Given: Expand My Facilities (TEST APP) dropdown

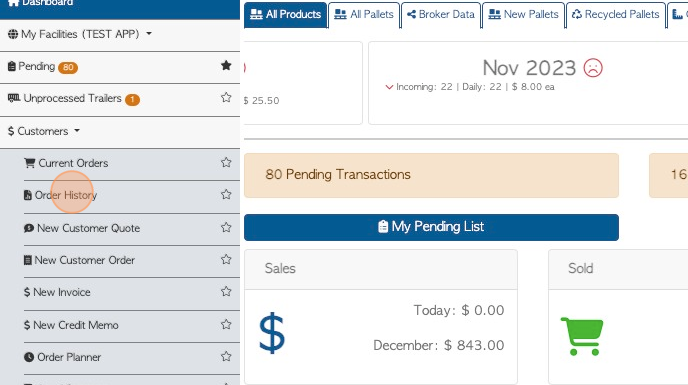Looking at the screenshot, I should 80,34.
